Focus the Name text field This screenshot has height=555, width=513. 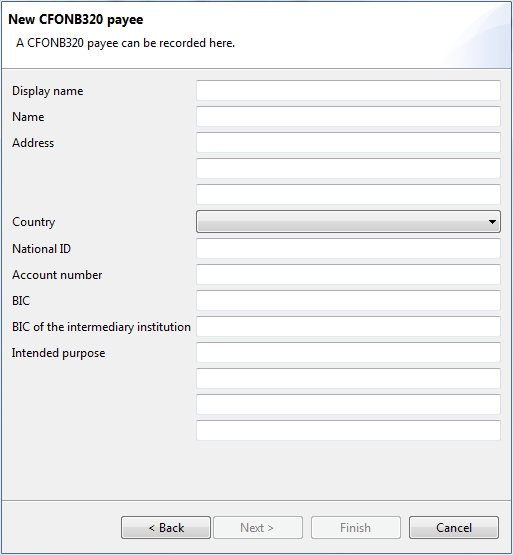348,116
